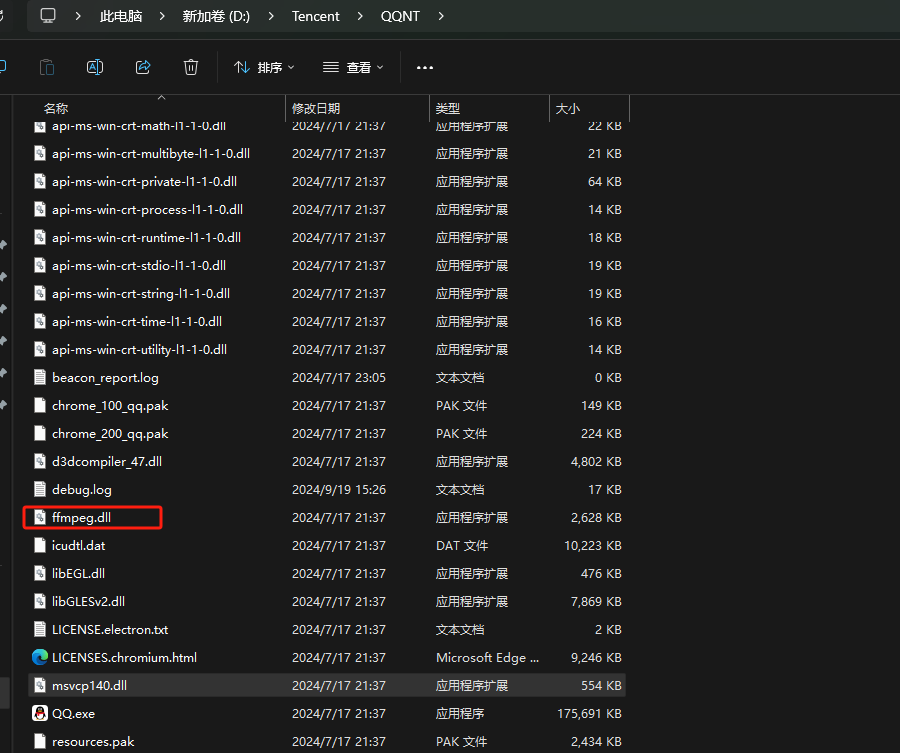900x753 pixels.
Task: Sort by the 修改日期 column header
Action: pos(316,108)
